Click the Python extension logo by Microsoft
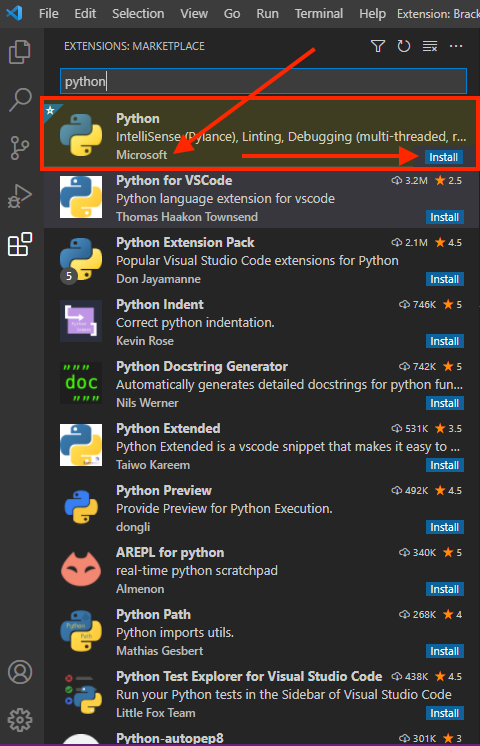 81,135
